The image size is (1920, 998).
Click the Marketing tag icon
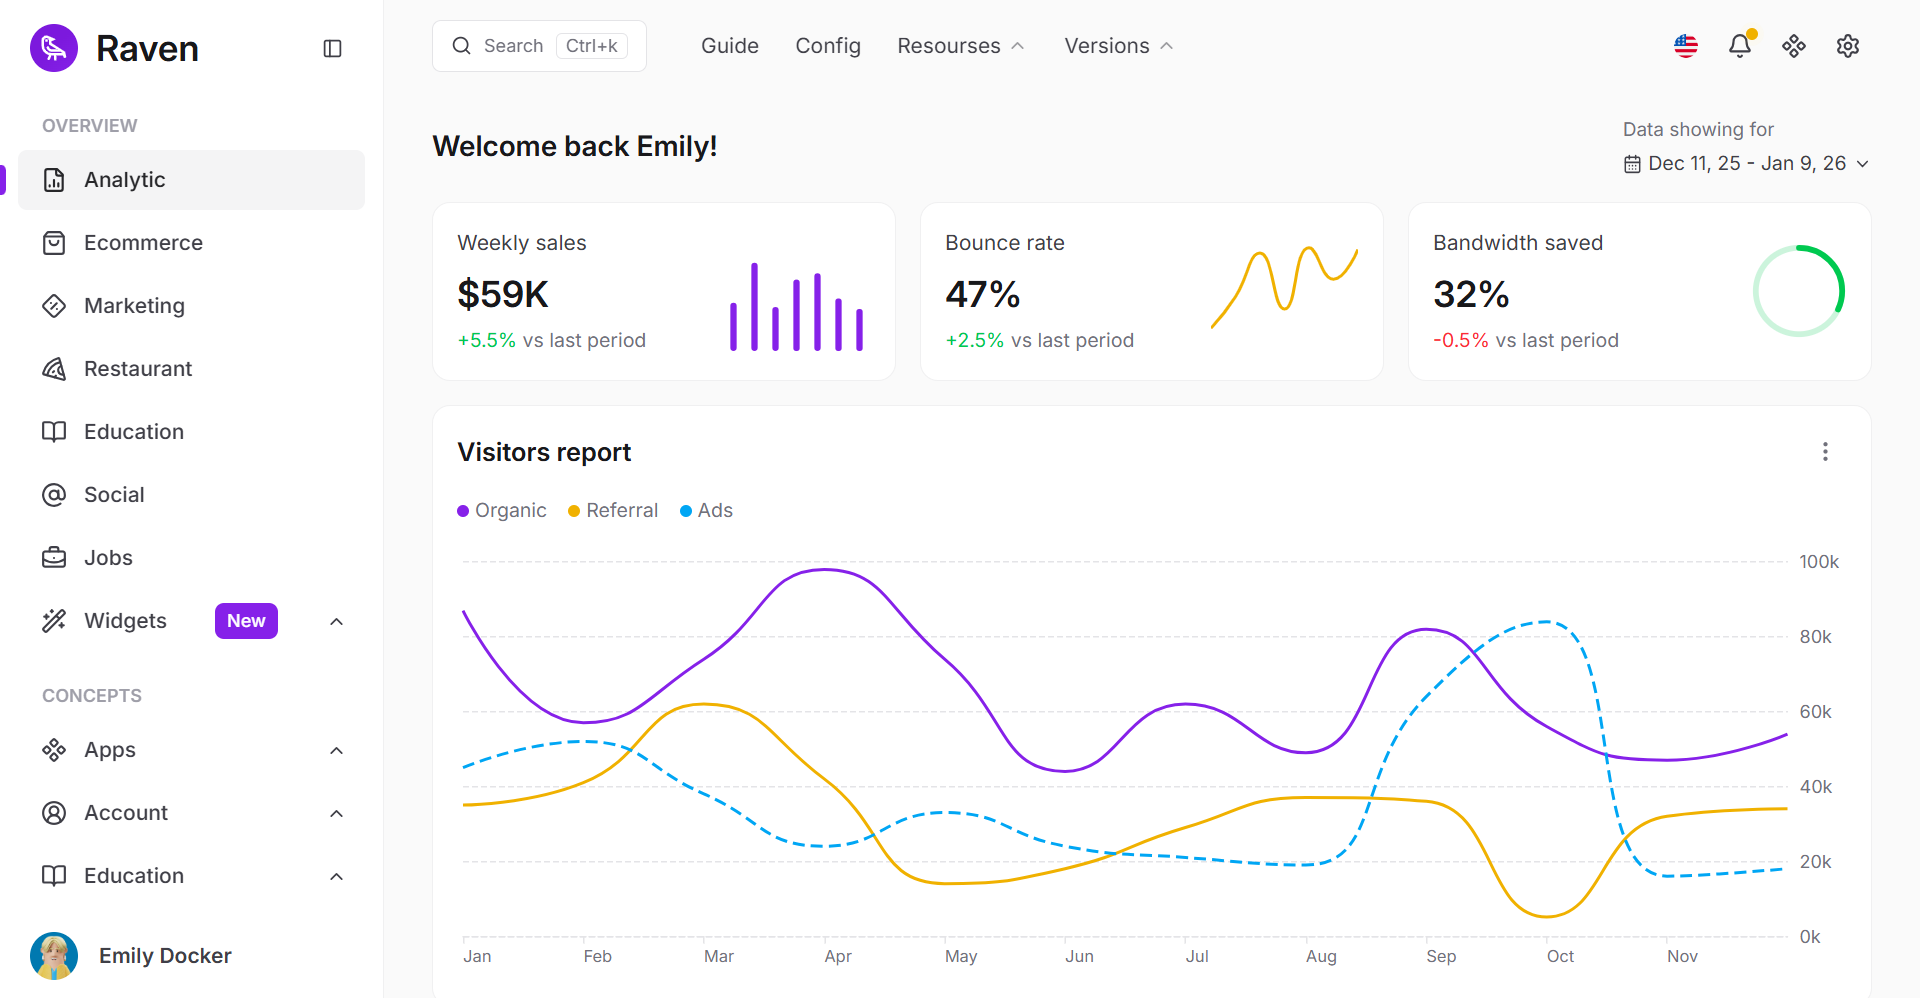coord(54,306)
